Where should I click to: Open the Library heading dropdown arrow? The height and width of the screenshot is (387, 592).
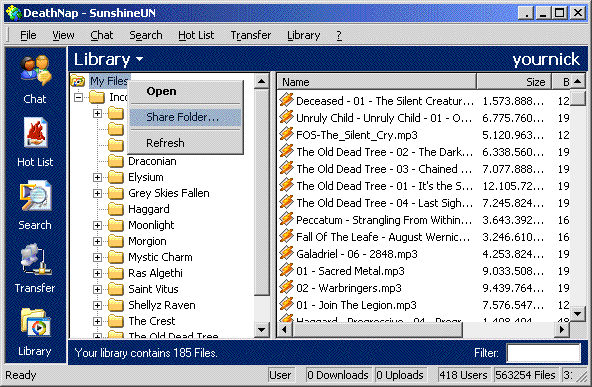click(x=139, y=59)
